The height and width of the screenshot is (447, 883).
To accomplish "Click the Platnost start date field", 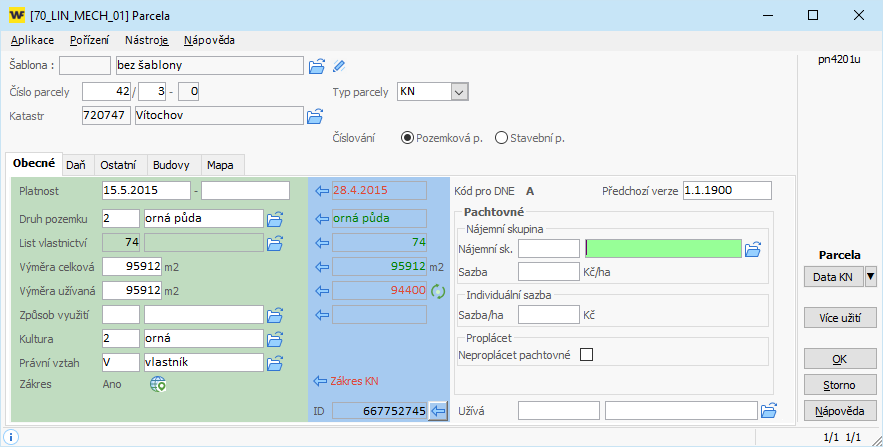I will (x=146, y=190).
